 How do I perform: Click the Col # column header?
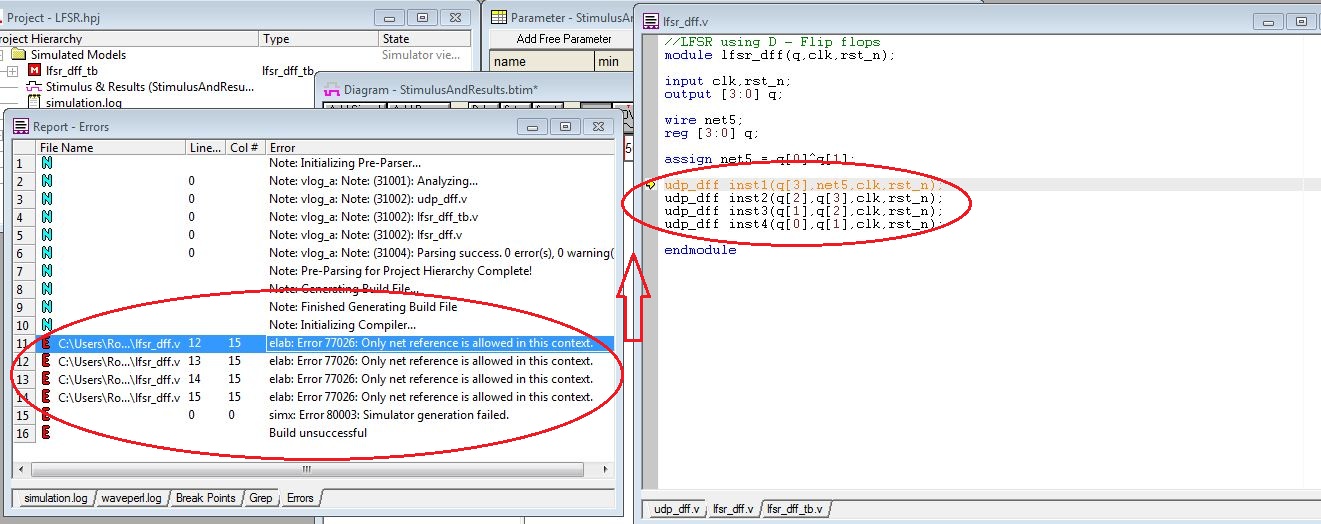coord(245,148)
